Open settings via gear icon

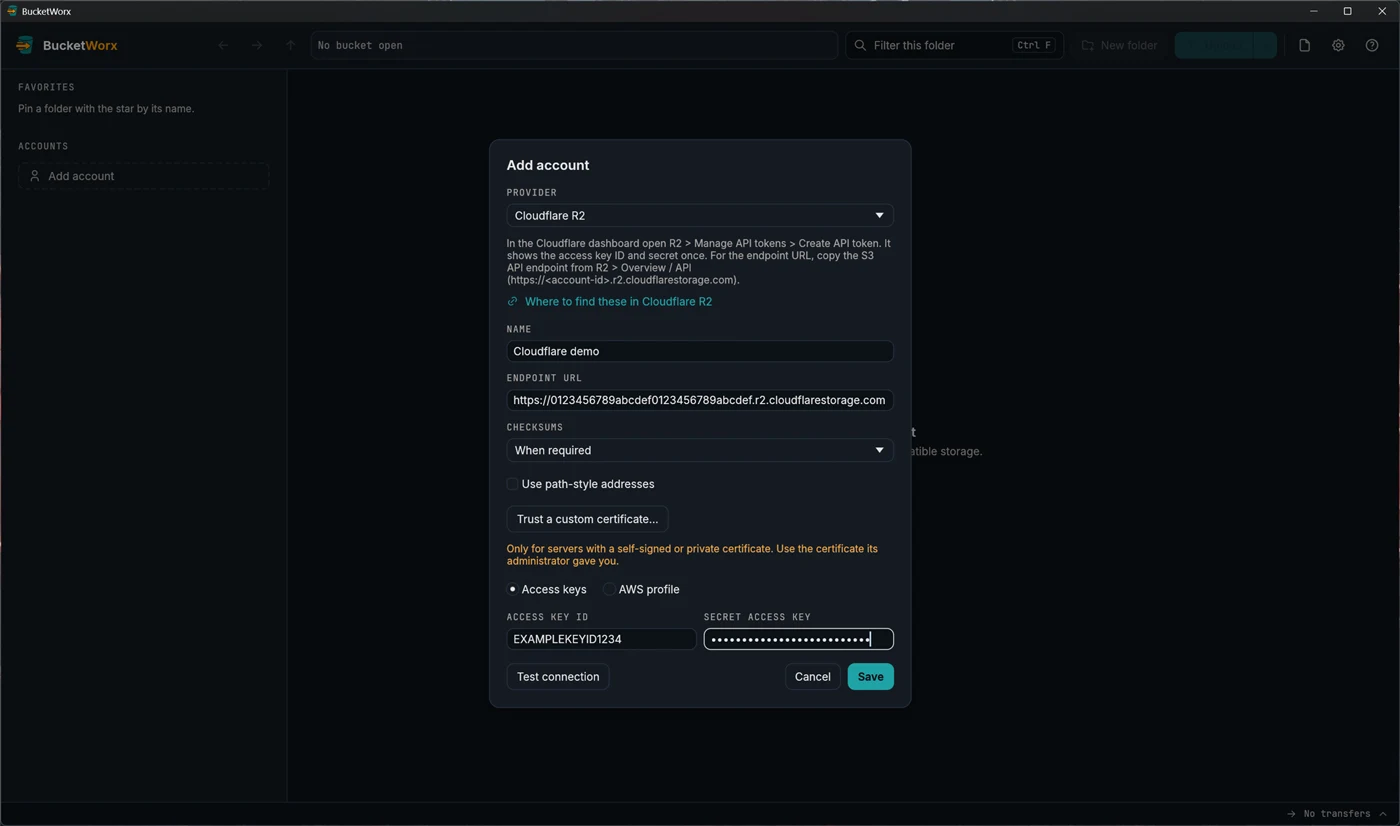tap(1338, 45)
